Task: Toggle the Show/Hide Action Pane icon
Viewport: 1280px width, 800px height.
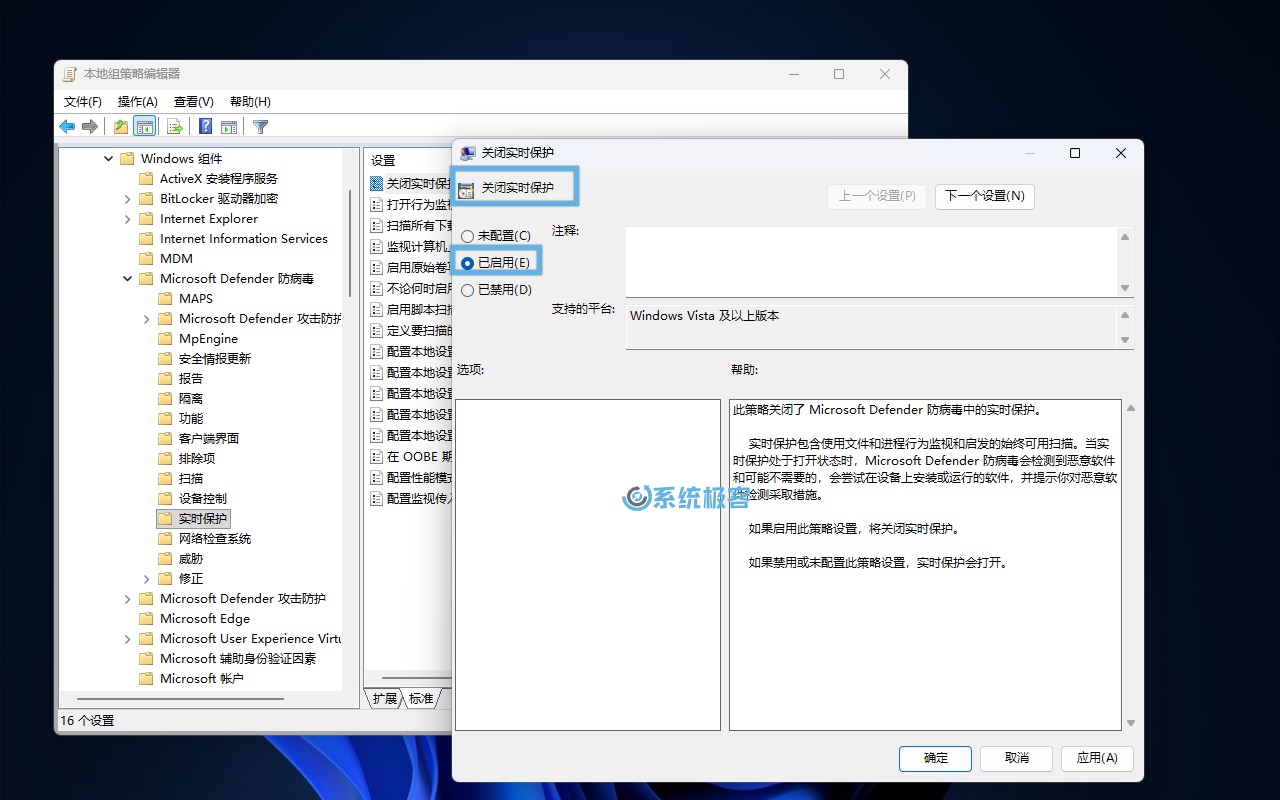Action: pyautogui.click(x=229, y=127)
